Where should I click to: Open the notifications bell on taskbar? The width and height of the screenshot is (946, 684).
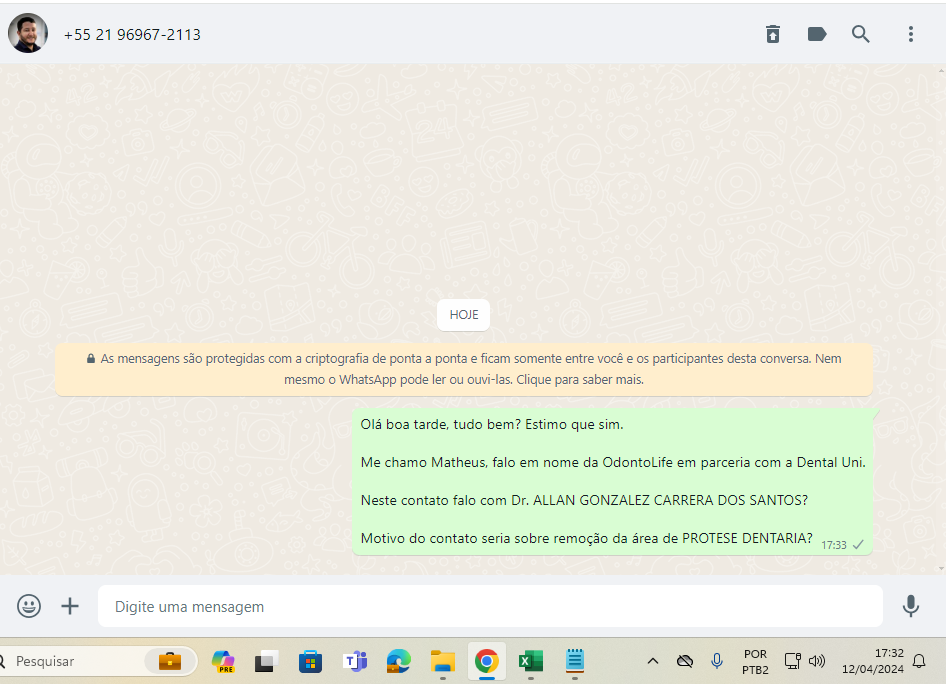[919, 661]
